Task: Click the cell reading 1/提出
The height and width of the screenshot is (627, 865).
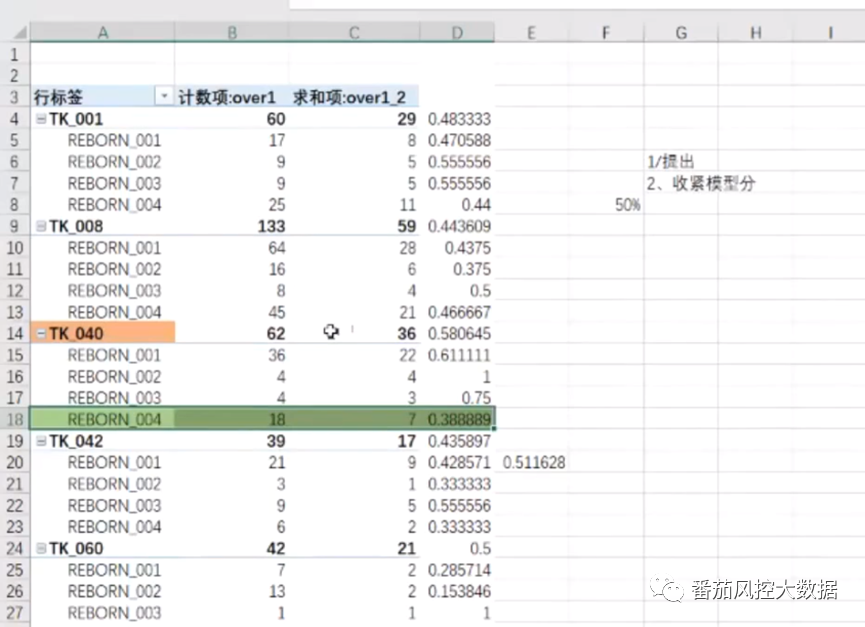Action: tap(671, 161)
